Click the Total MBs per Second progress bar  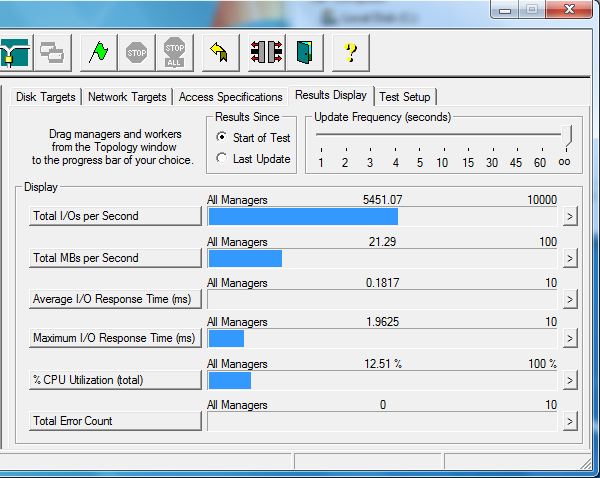coord(382,259)
